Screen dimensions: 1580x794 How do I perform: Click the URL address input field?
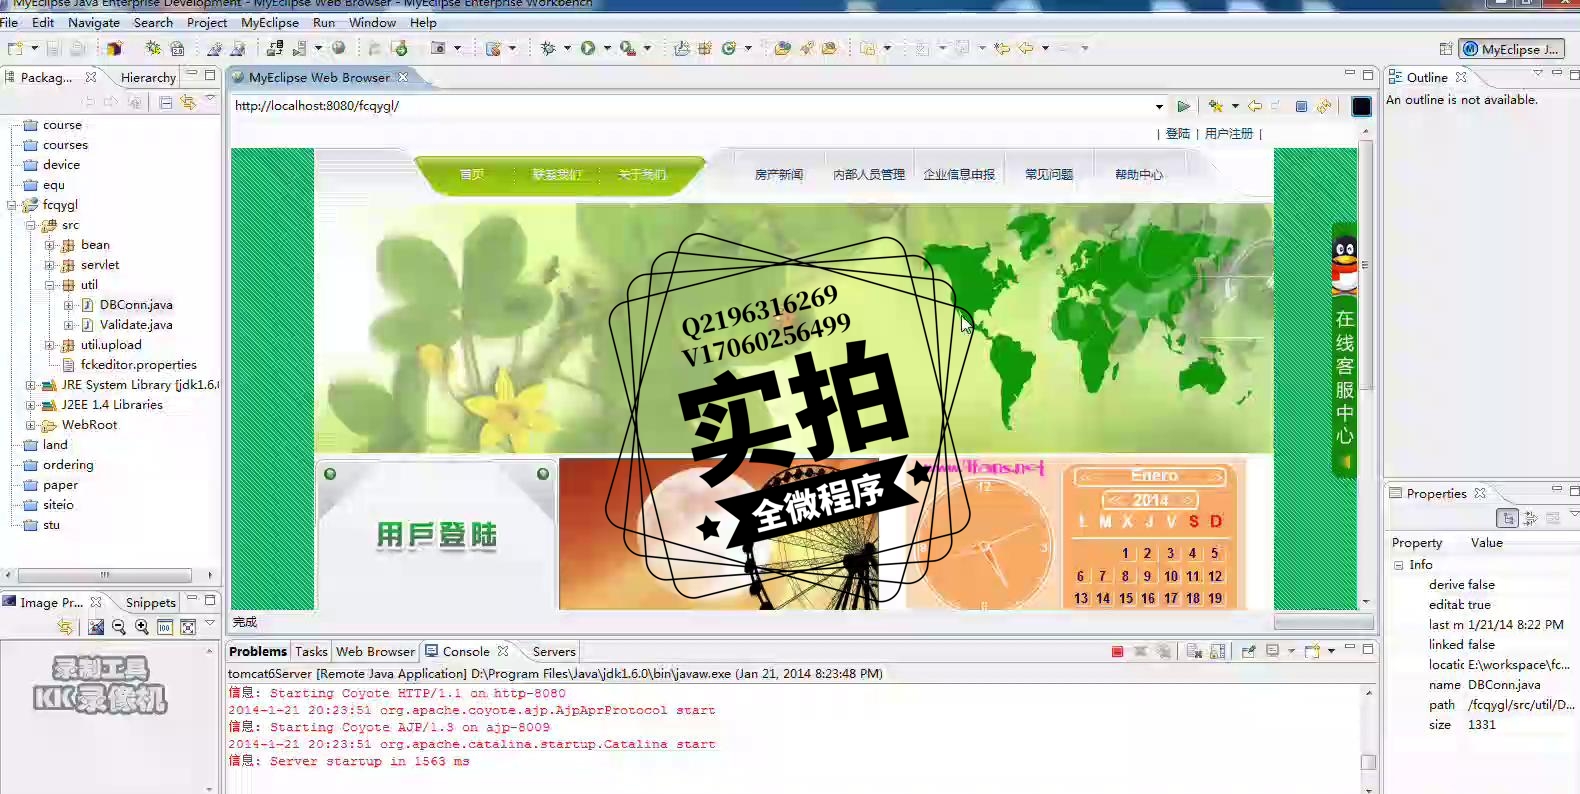tap(690, 106)
